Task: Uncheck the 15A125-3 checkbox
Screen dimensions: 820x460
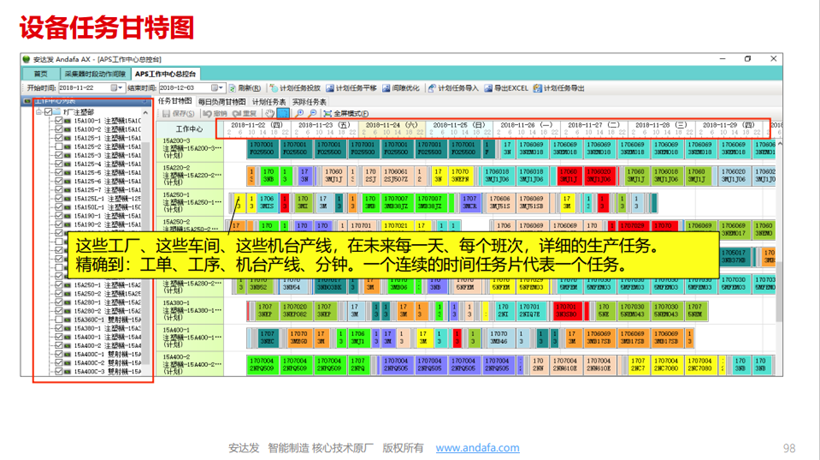Action: 59,155
